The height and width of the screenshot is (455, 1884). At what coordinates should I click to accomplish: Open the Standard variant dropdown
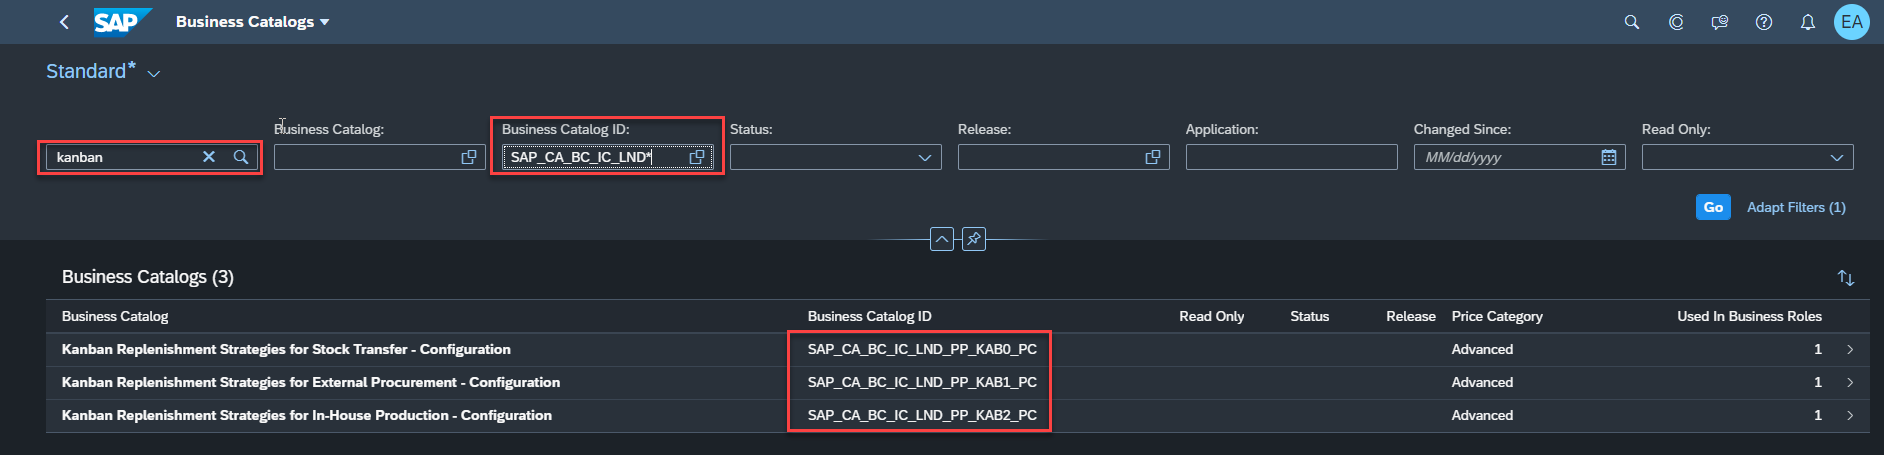(x=154, y=73)
